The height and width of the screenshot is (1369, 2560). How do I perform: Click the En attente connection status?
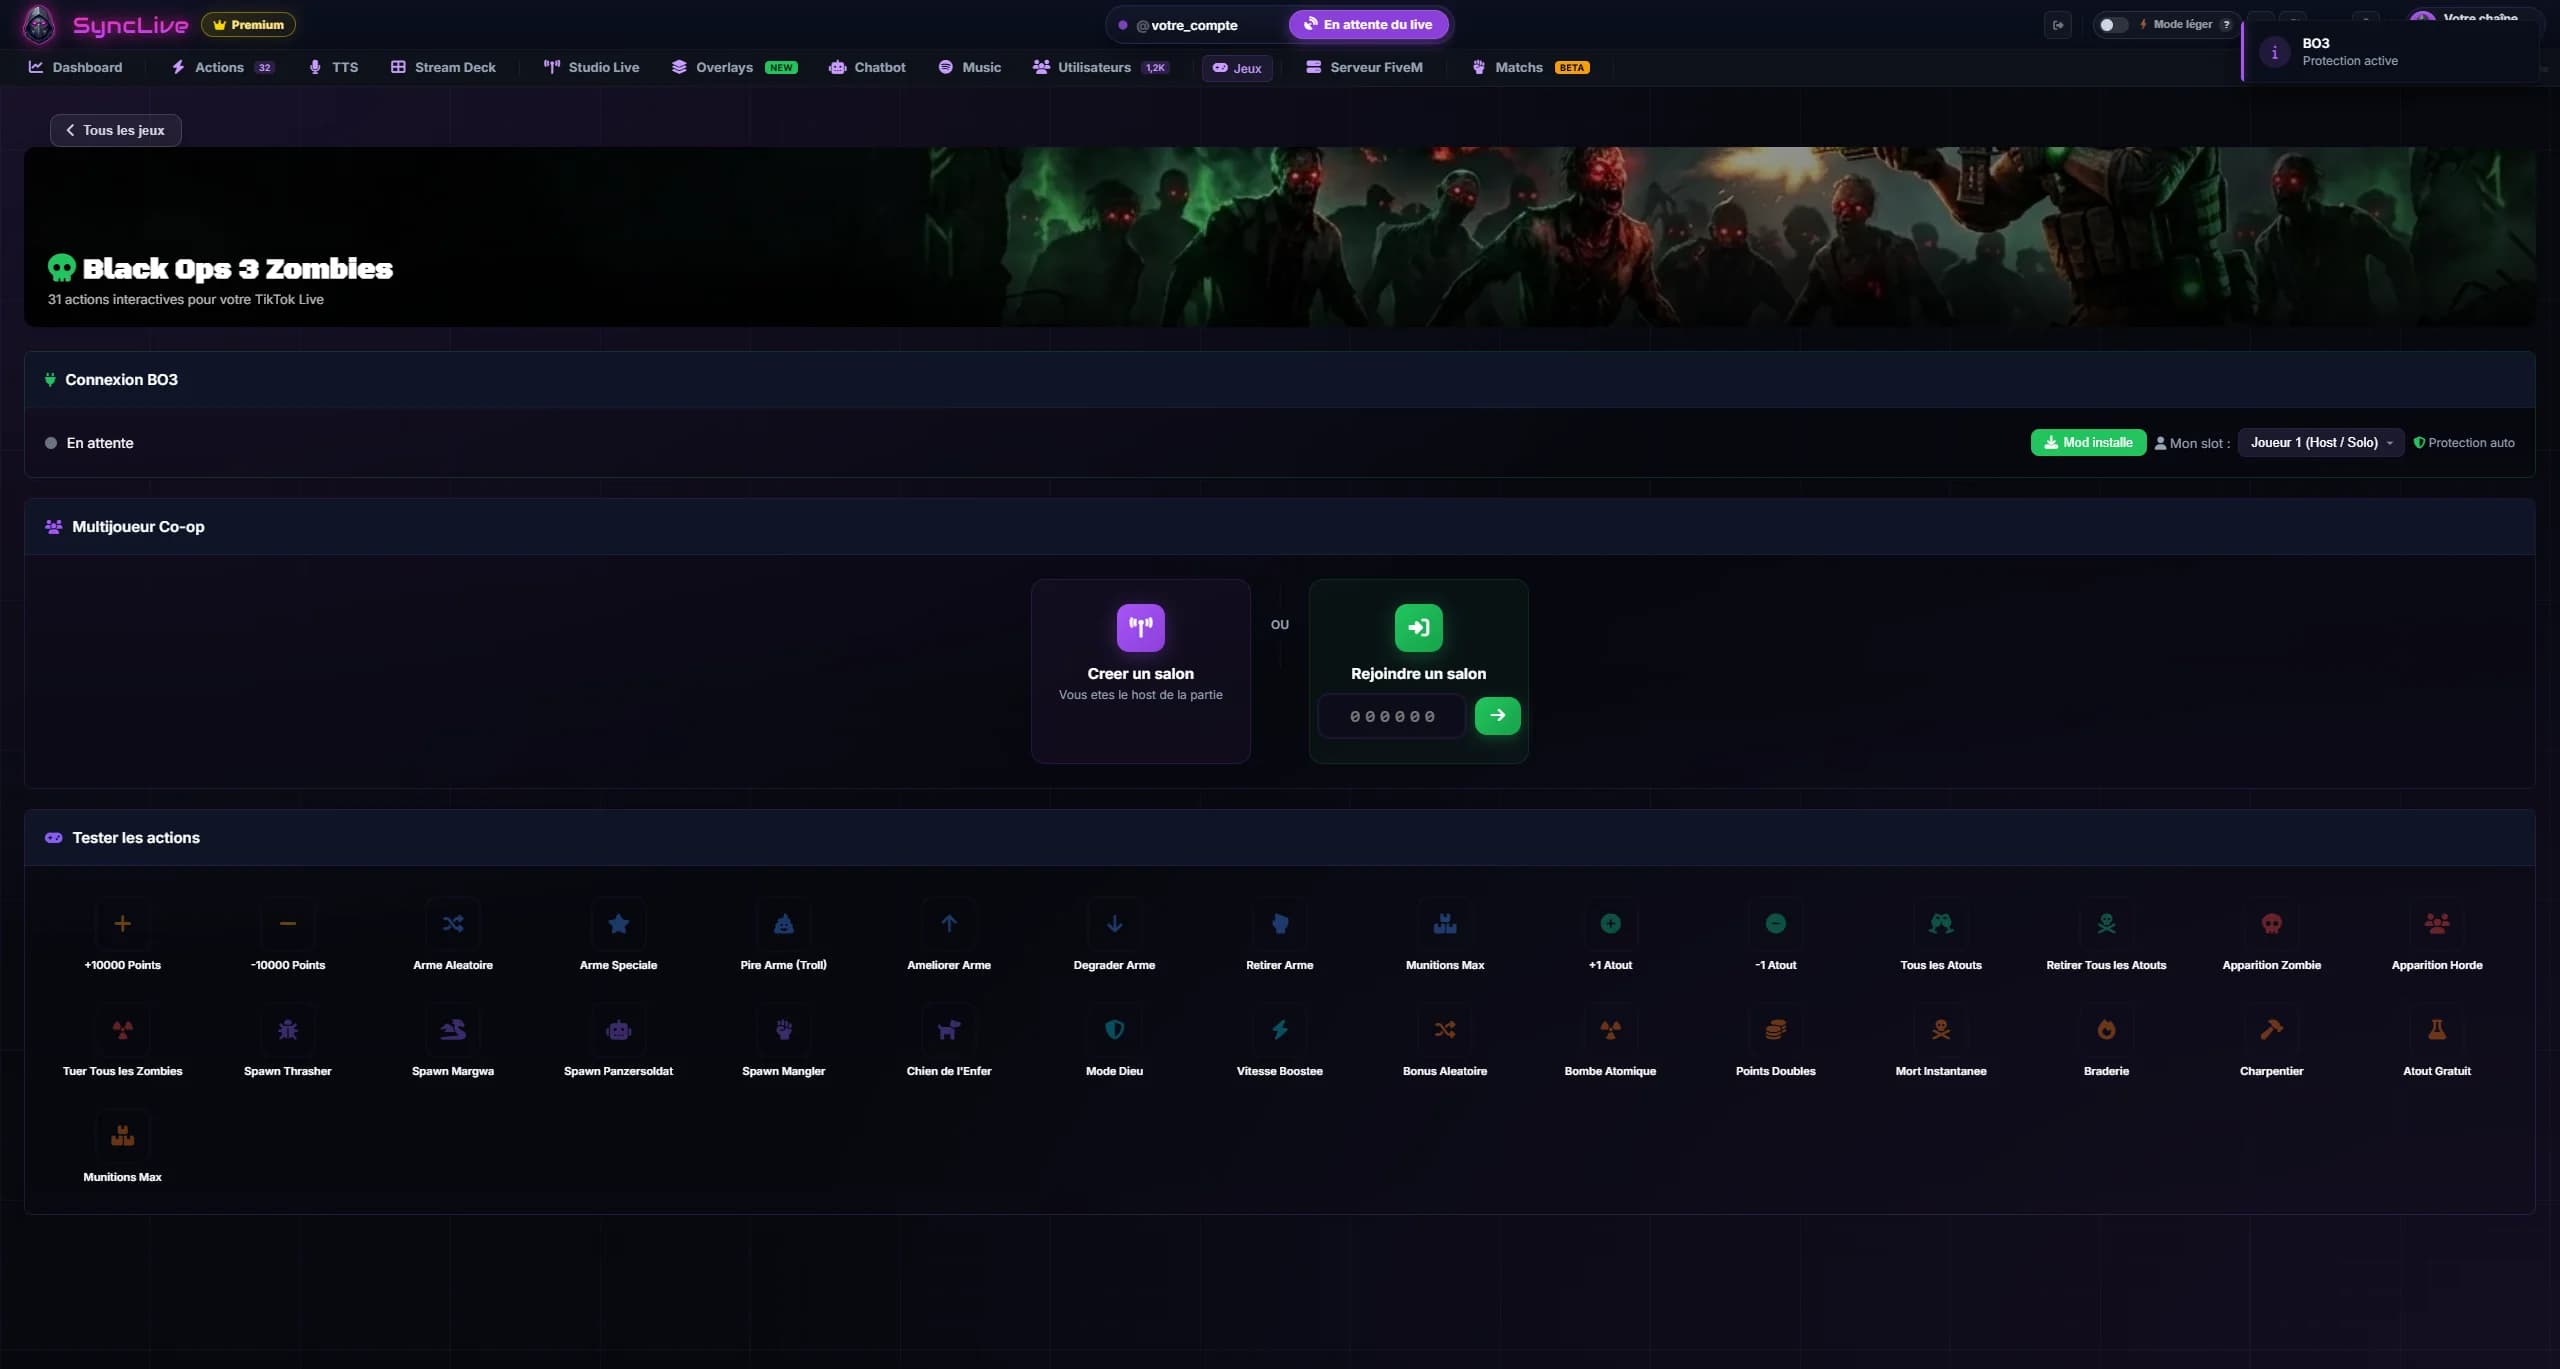click(89, 443)
